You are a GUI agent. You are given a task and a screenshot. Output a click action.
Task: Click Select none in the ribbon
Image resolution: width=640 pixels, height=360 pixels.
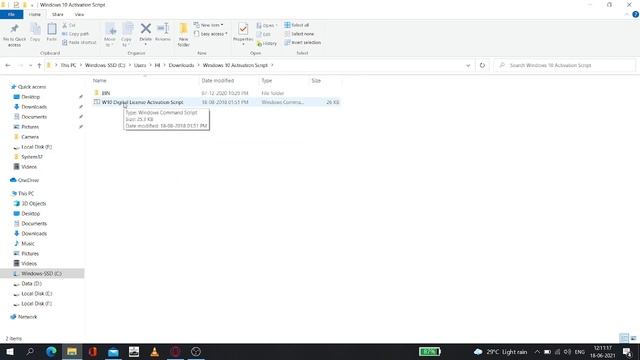pyautogui.click(x=299, y=34)
